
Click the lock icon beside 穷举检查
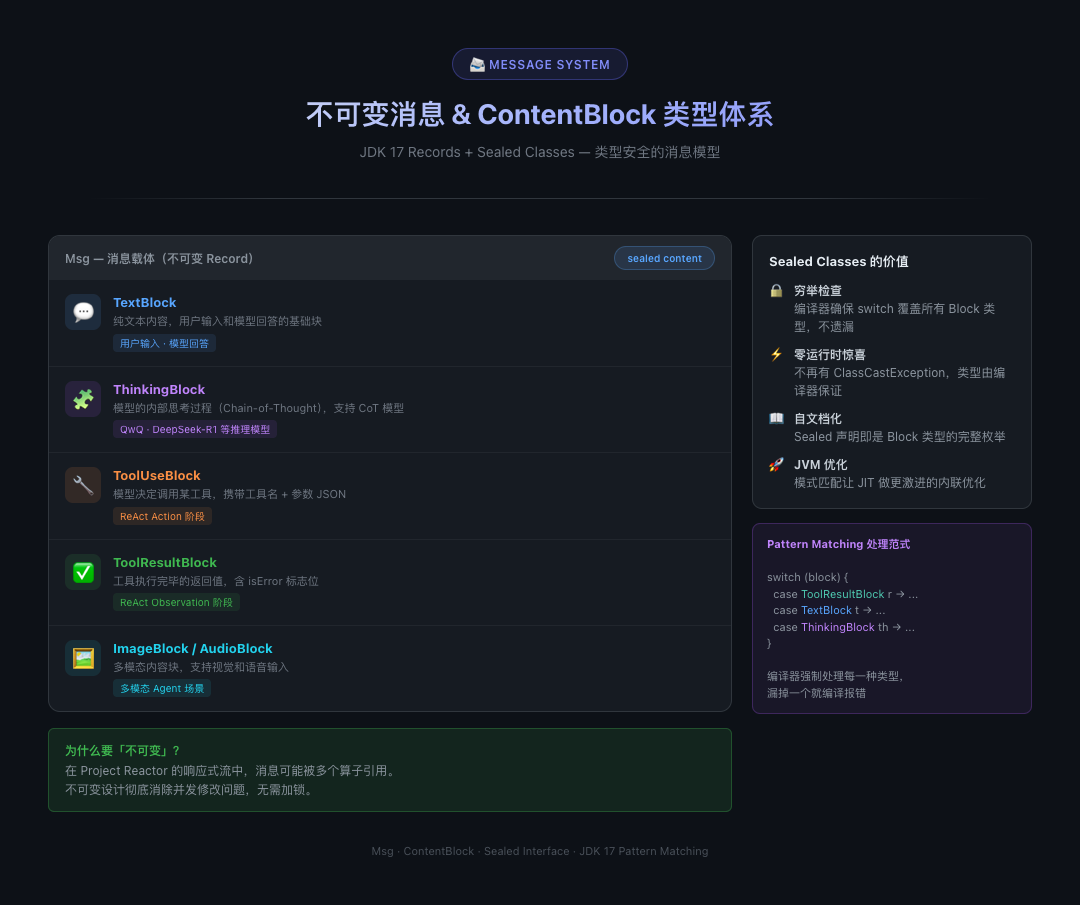pos(776,291)
